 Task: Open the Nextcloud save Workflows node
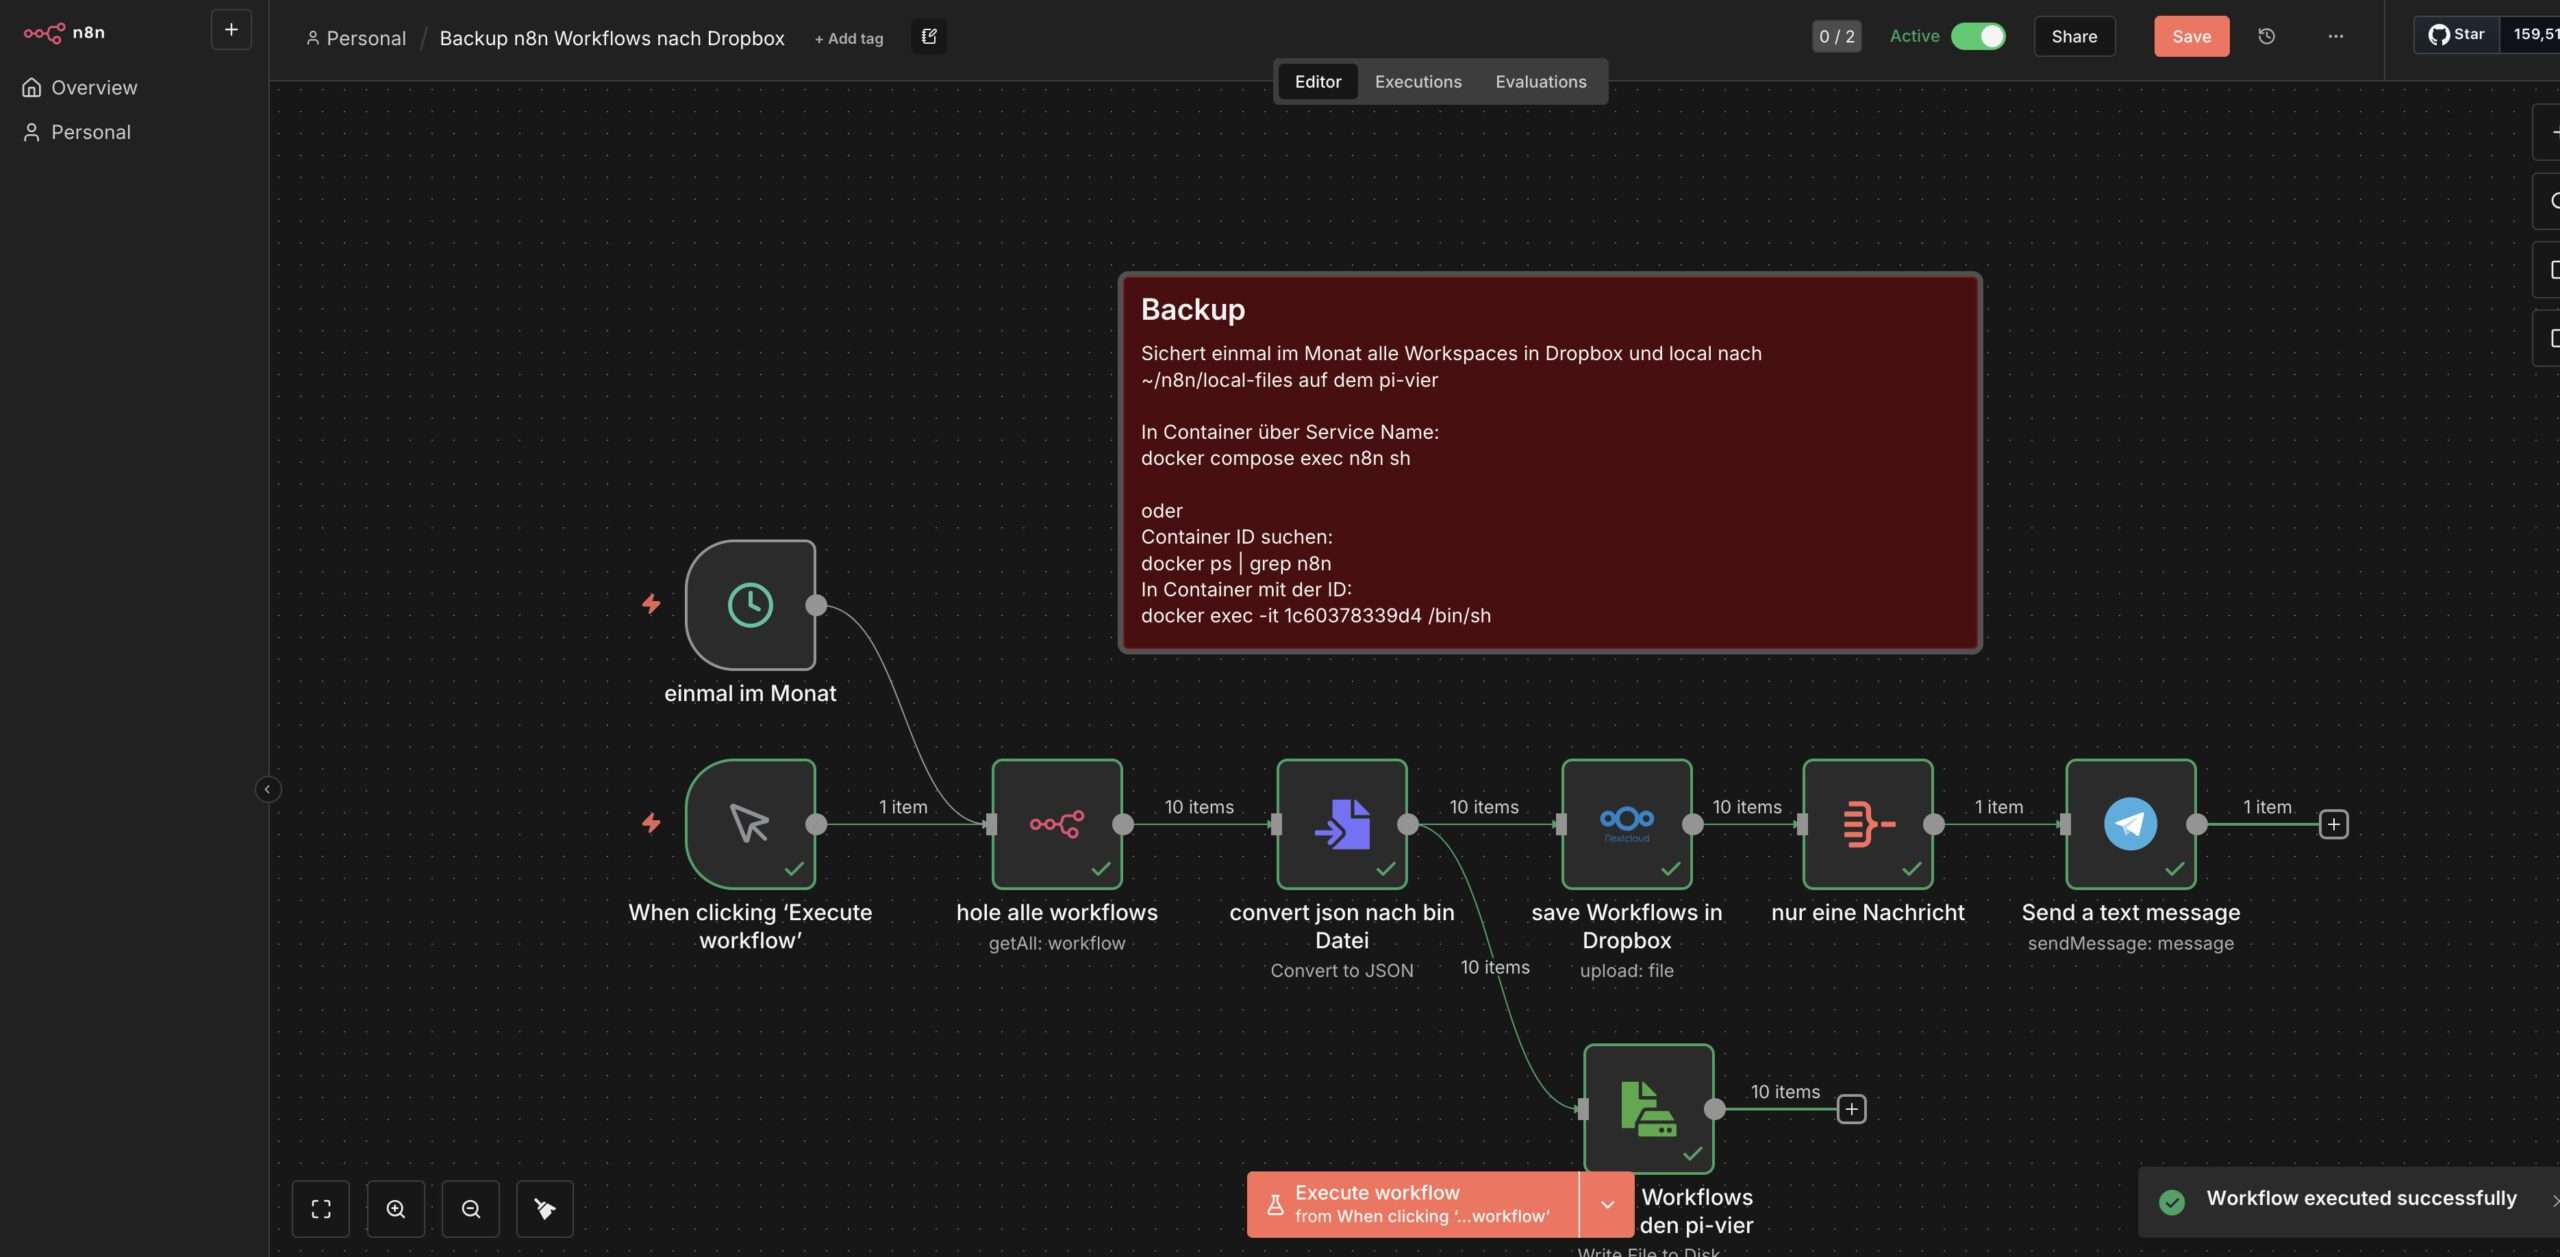[x=1626, y=824]
